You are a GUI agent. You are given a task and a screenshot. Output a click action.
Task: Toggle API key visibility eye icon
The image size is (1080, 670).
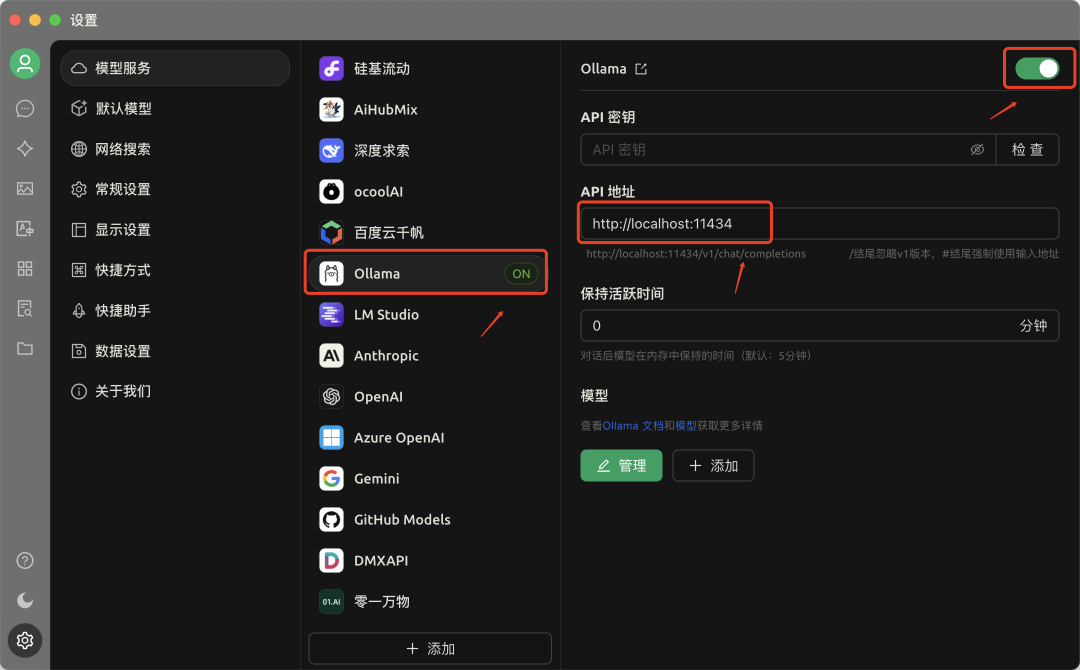click(x=977, y=149)
